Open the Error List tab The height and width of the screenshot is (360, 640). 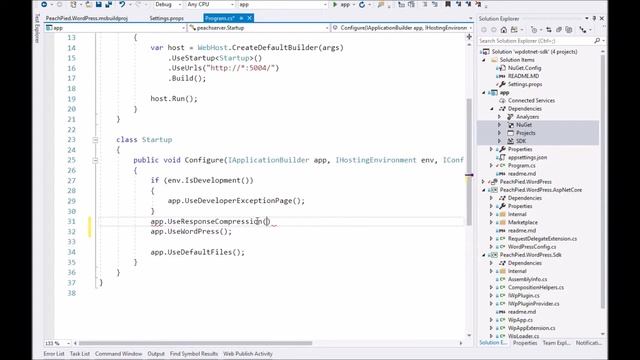tap(54, 354)
